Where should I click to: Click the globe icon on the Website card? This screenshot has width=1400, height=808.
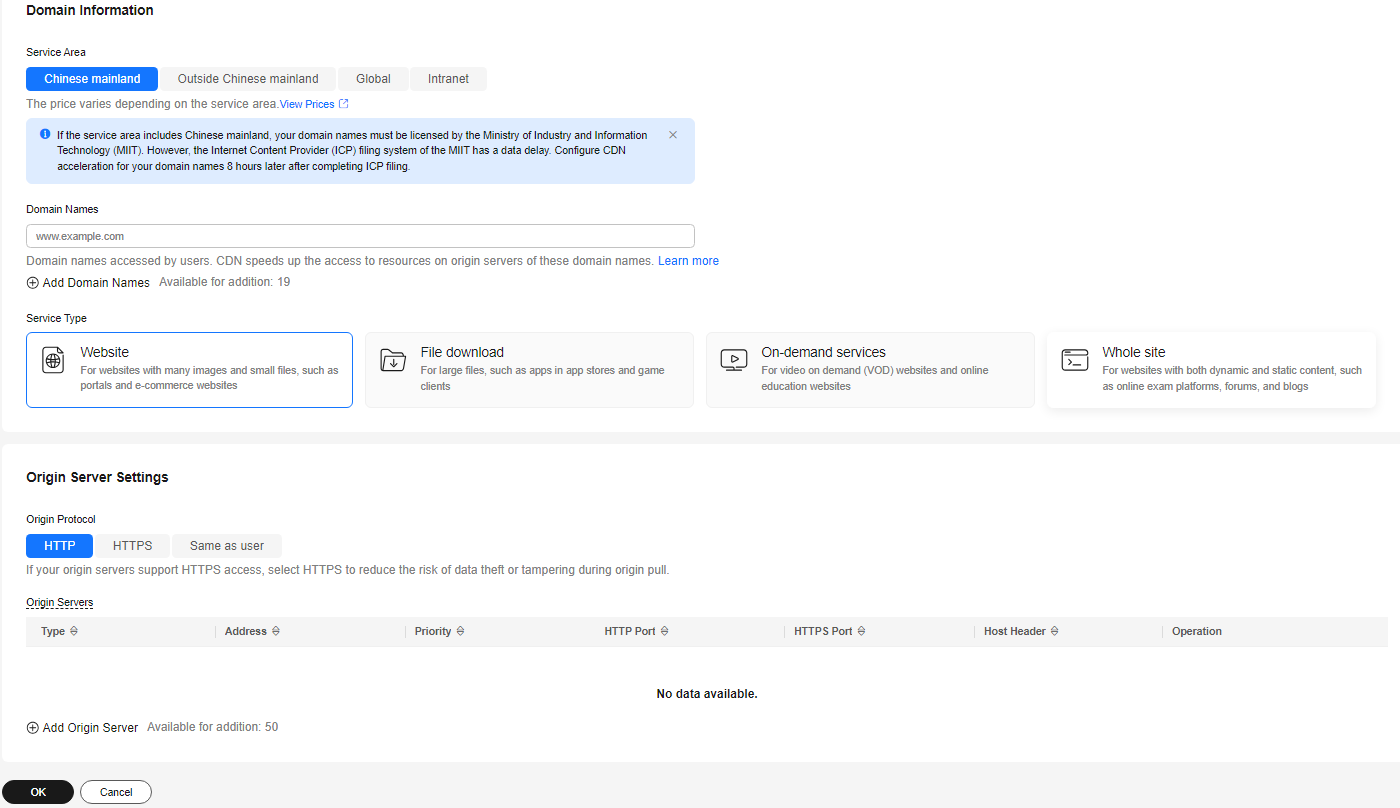click(x=53, y=361)
